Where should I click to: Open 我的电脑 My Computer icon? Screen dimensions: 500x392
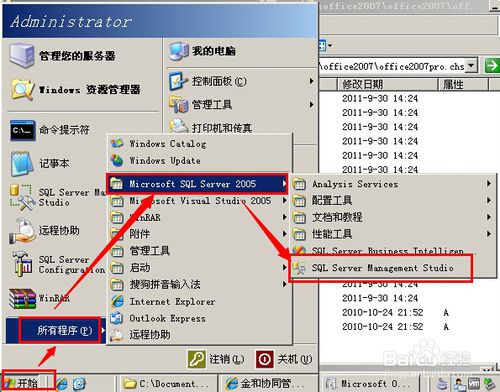pyautogui.click(x=179, y=52)
